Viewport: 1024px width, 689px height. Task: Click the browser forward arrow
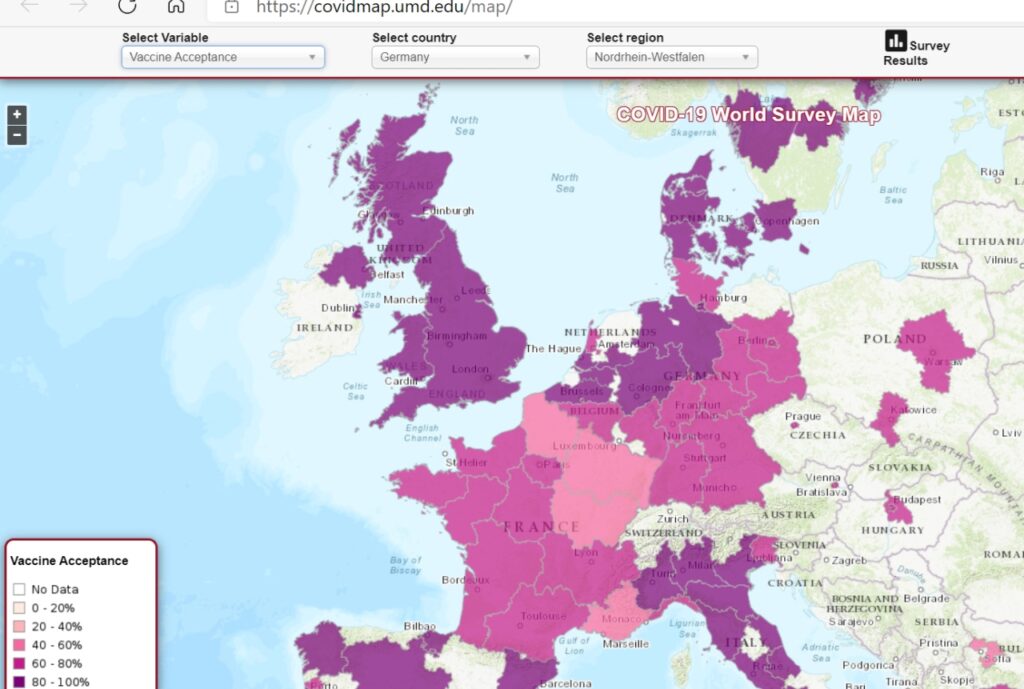[x=78, y=6]
